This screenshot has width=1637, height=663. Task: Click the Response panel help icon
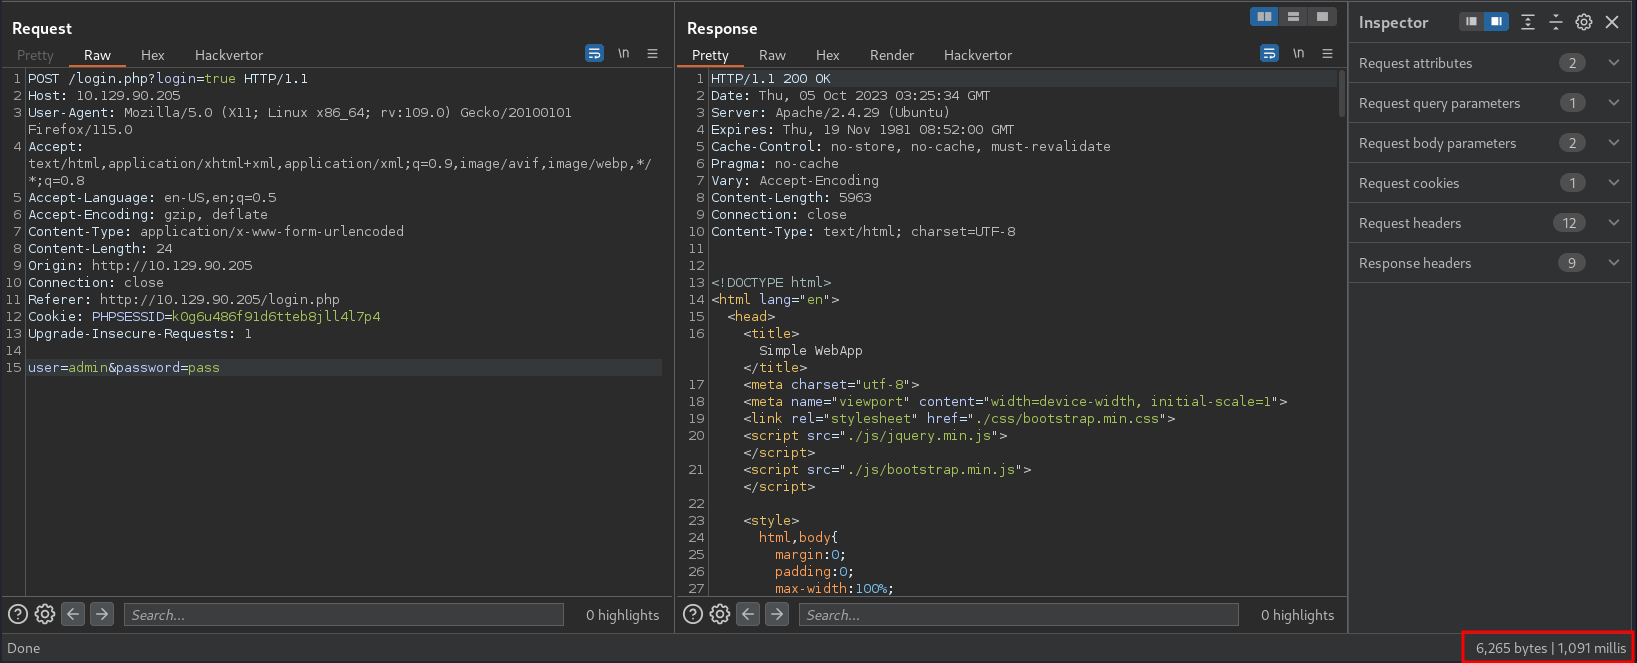pyautogui.click(x=692, y=614)
